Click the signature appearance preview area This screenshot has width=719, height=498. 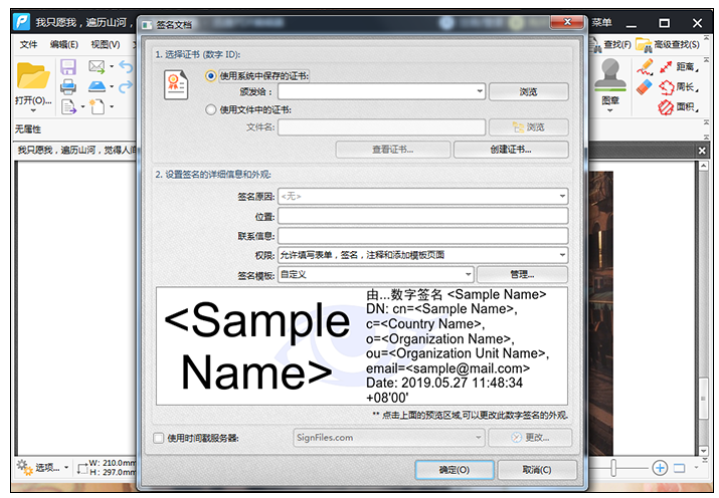tap(362, 346)
